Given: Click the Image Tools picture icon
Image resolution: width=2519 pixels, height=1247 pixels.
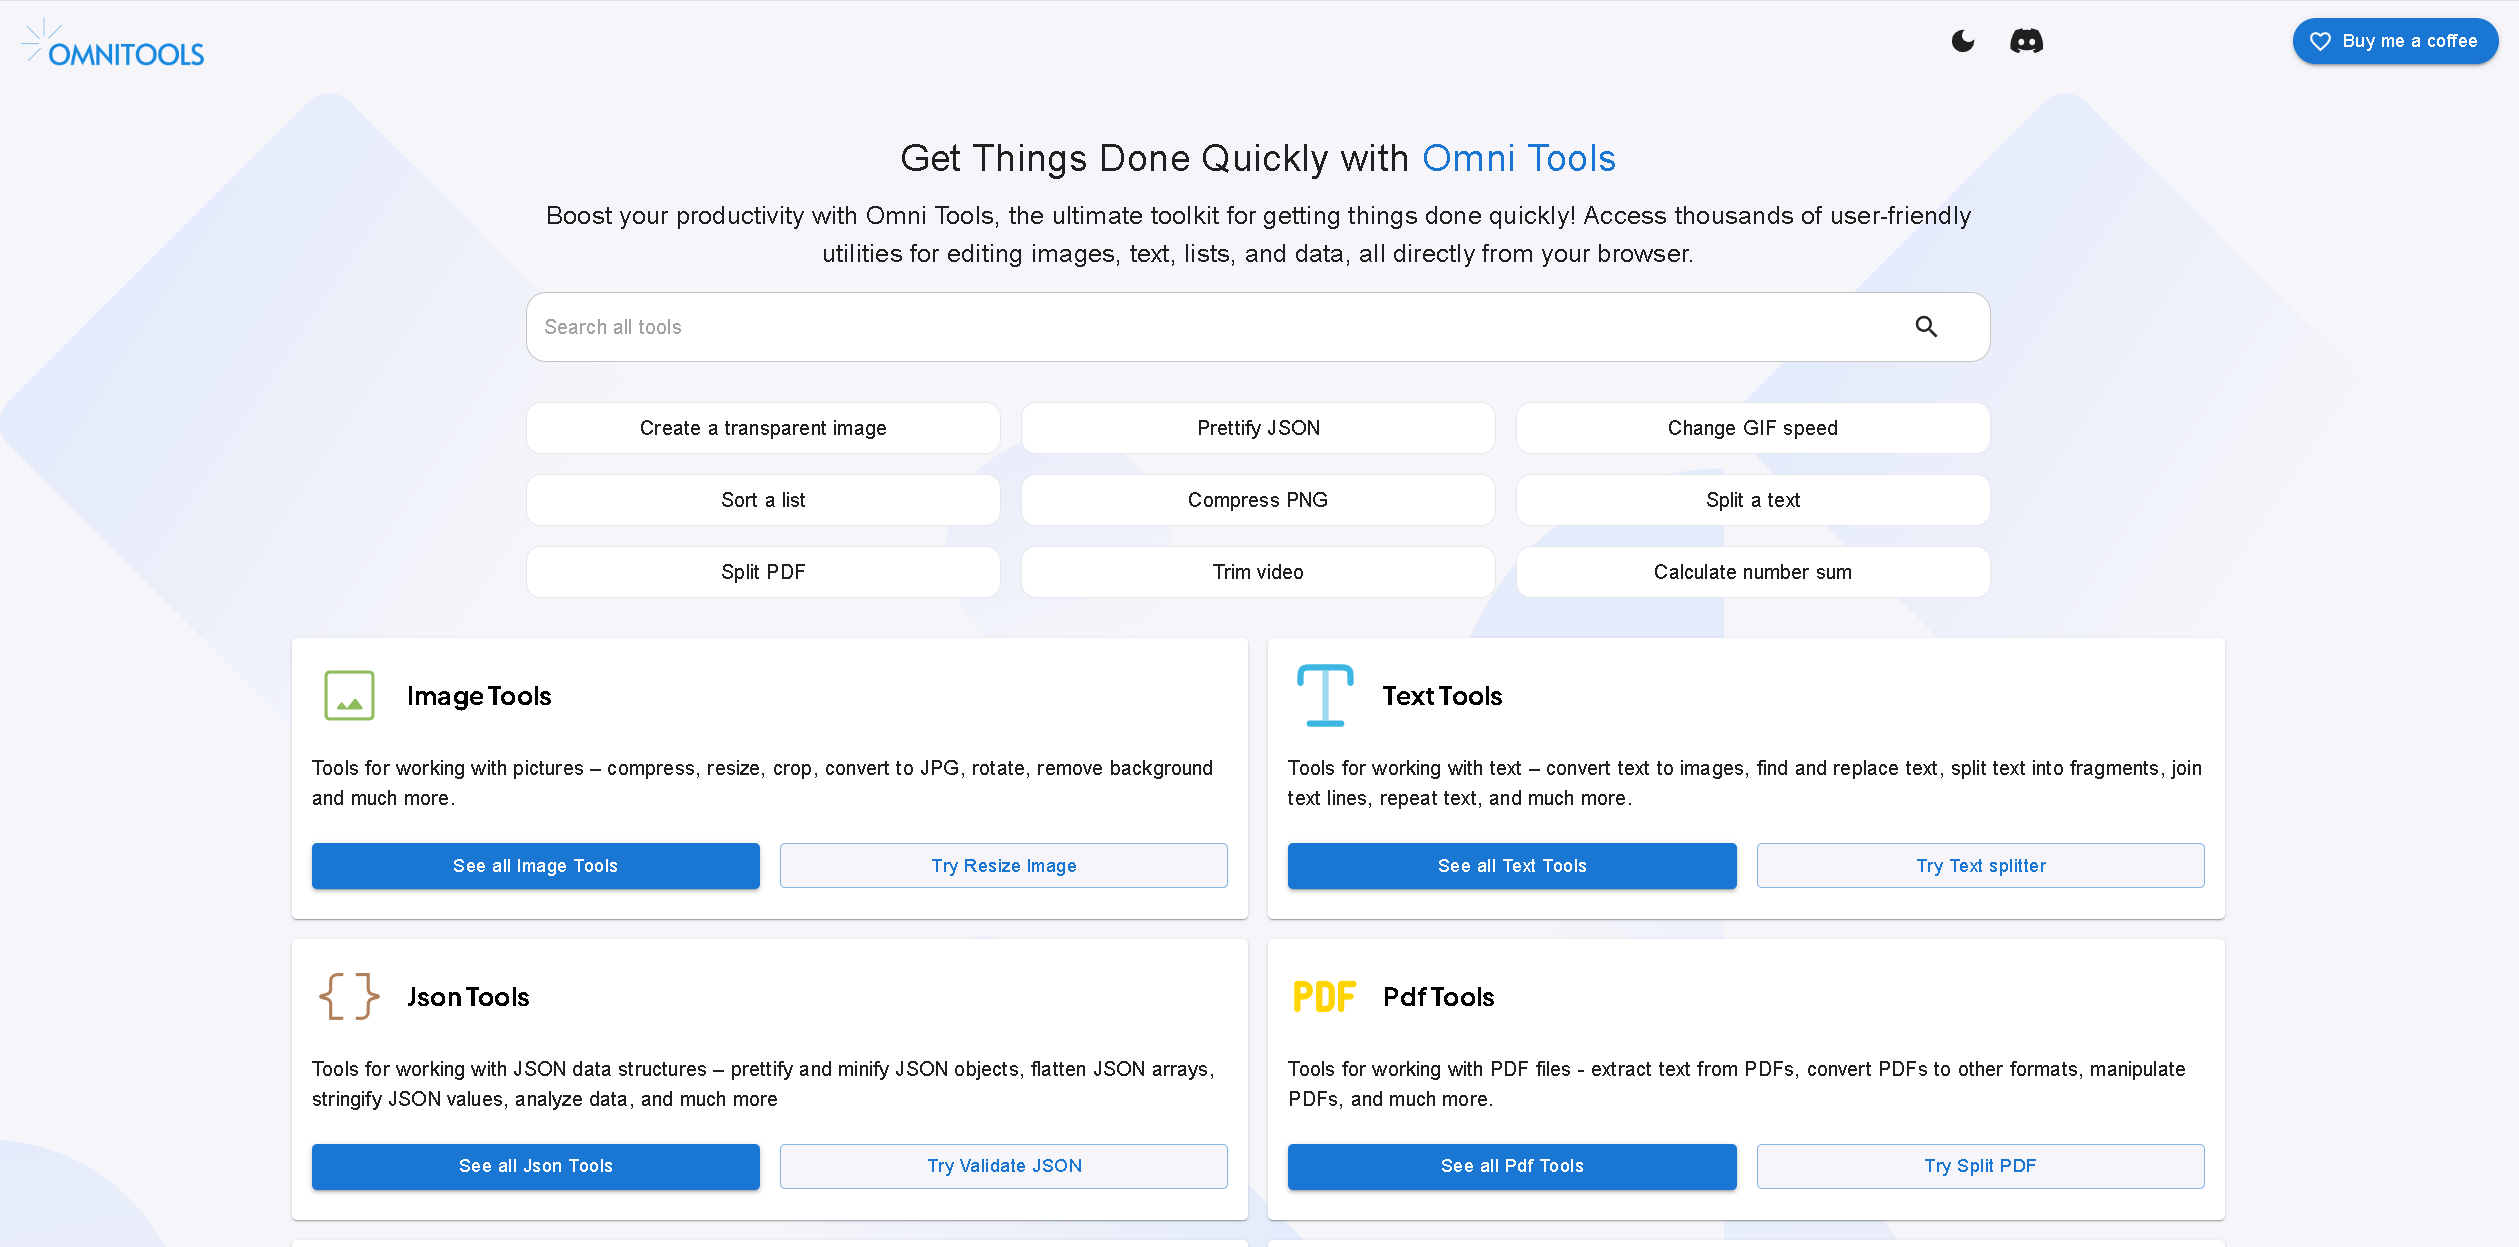Looking at the screenshot, I should pyautogui.click(x=349, y=696).
